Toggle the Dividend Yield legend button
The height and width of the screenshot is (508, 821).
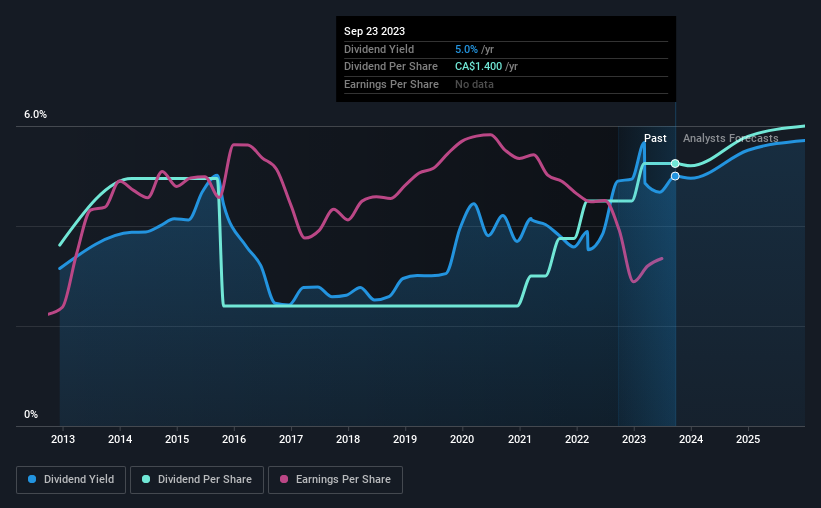point(71,480)
